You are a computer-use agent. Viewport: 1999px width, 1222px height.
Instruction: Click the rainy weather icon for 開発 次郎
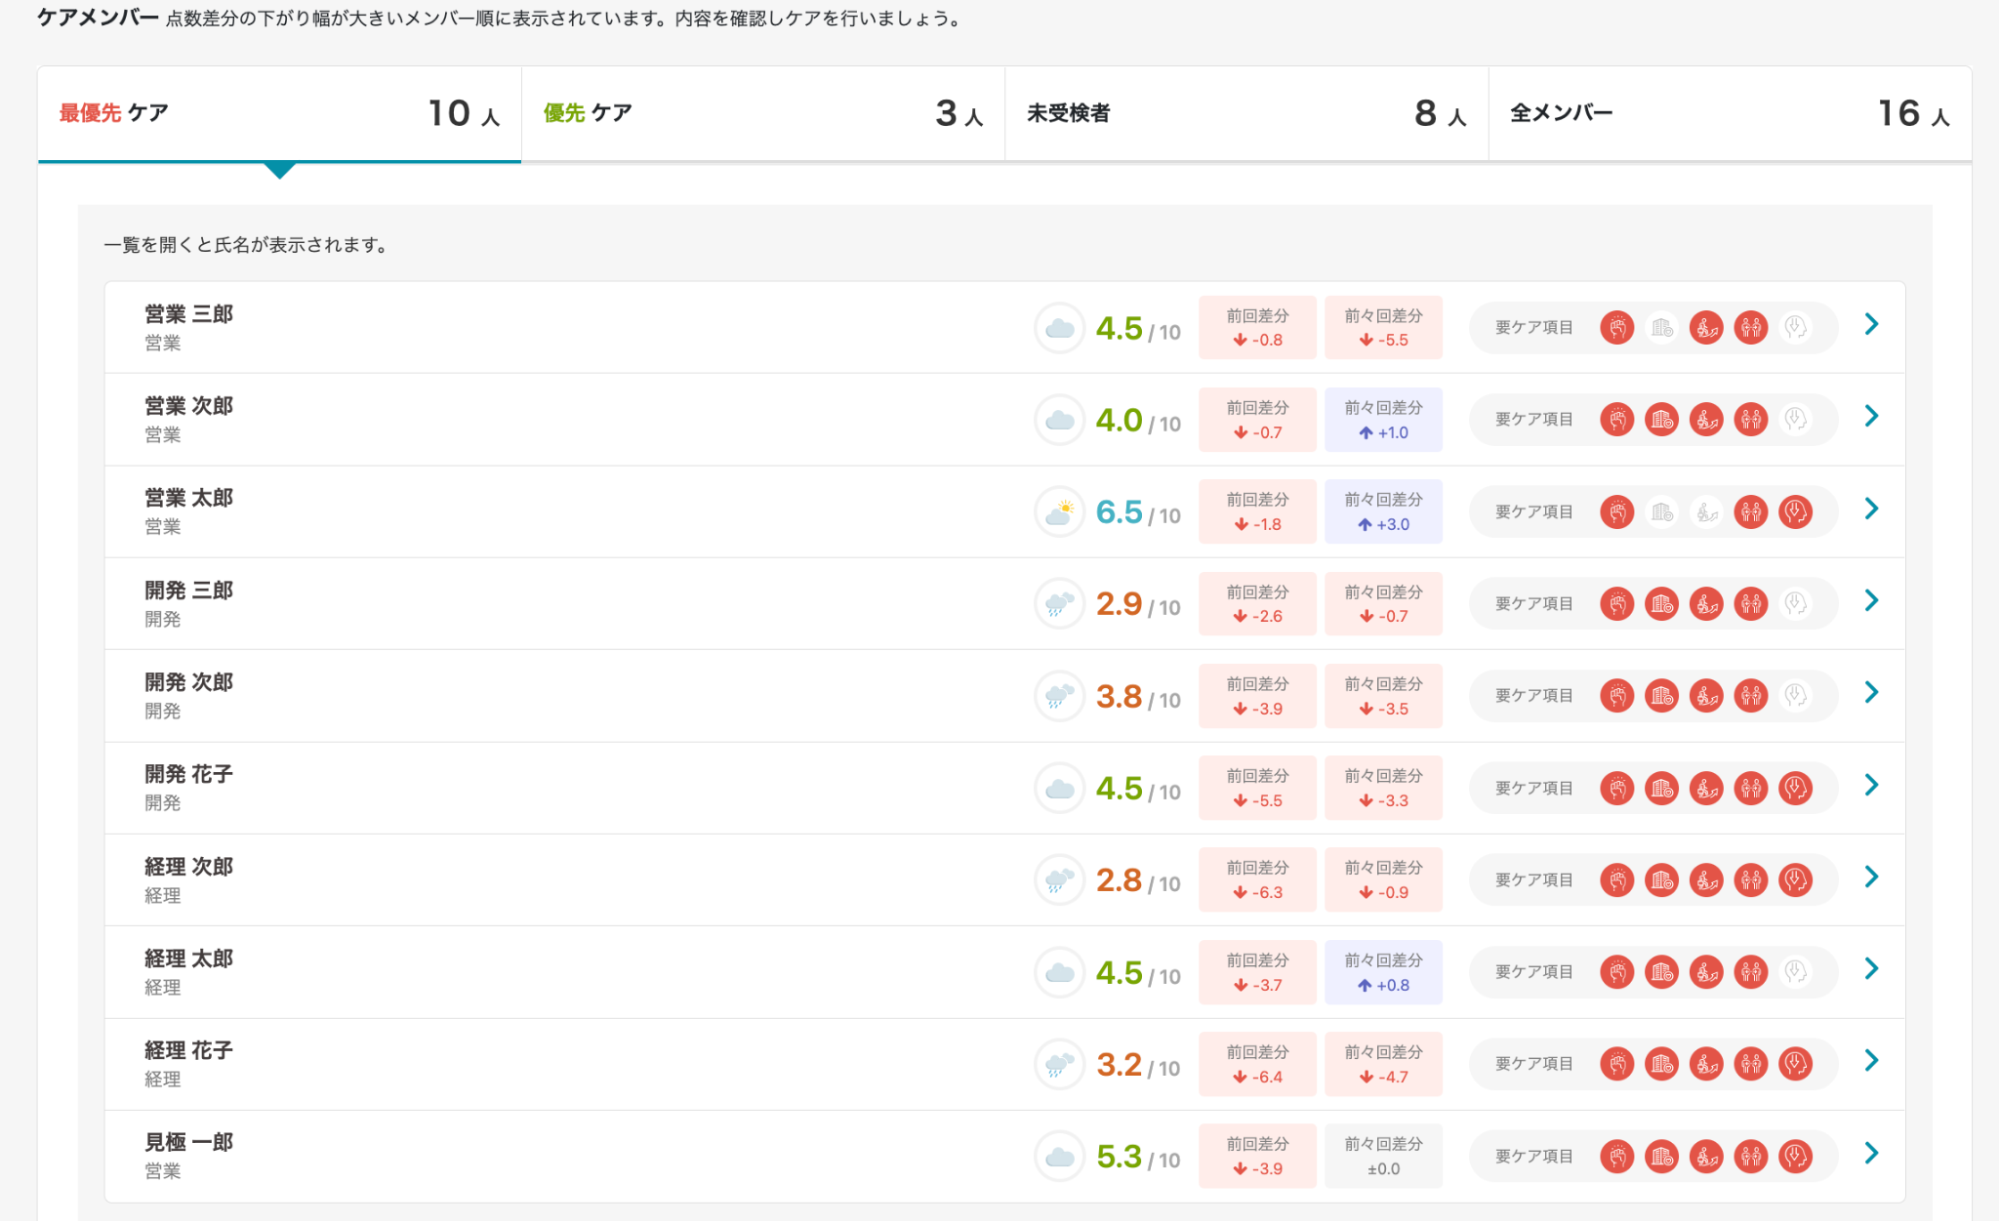(x=1059, y=696)
